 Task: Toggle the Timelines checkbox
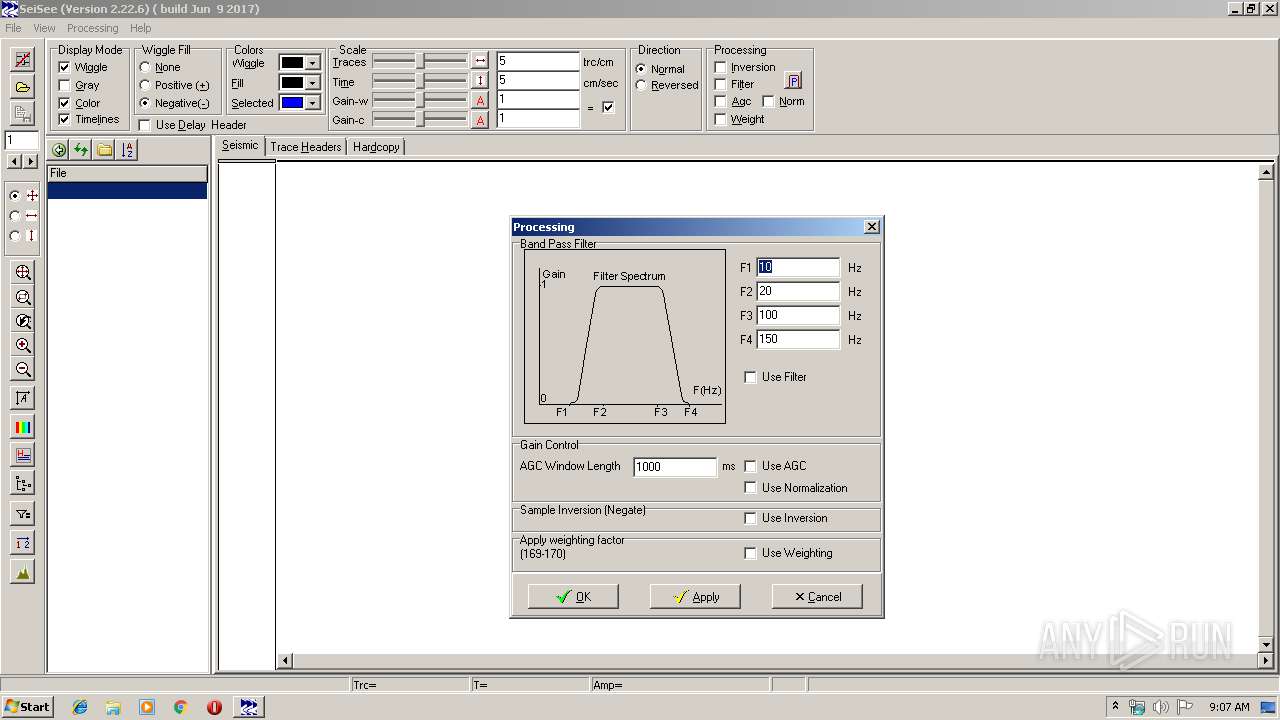[65, 119]
